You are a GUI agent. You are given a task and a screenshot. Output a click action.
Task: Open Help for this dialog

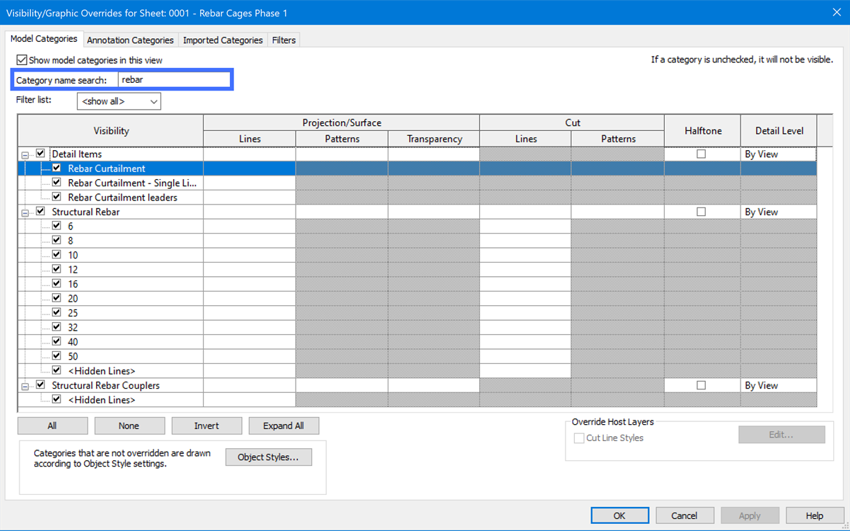[814, 516]
